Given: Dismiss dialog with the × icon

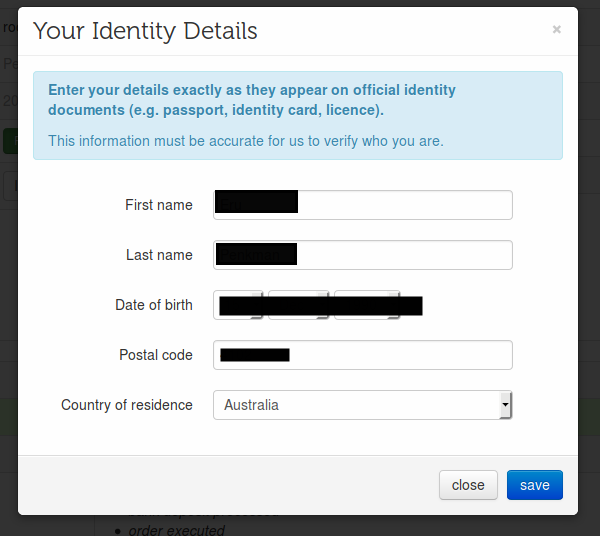Looking at the screenshot, I should tap(556, 29).
